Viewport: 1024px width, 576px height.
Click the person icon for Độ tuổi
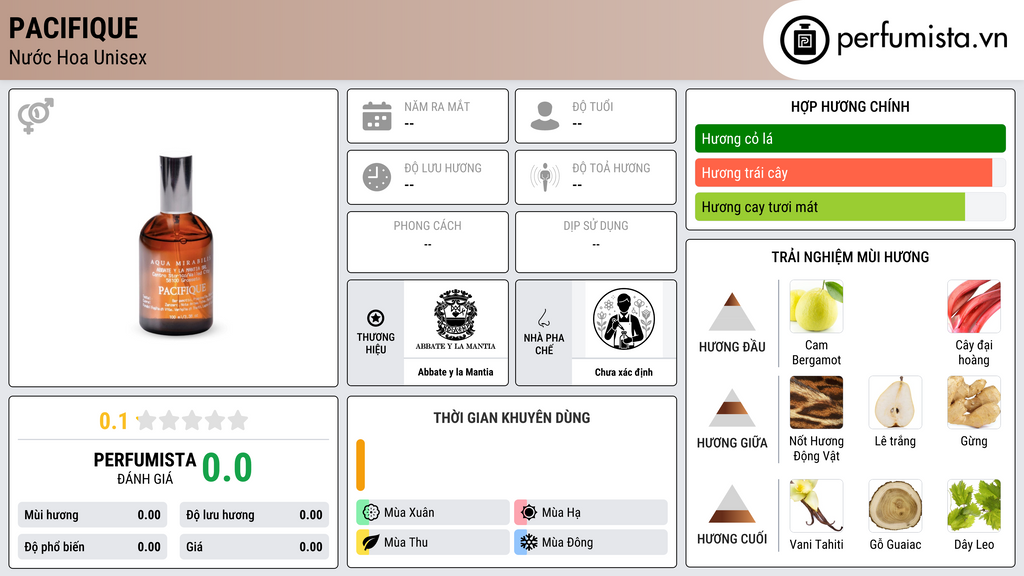(x=545, y=116)
